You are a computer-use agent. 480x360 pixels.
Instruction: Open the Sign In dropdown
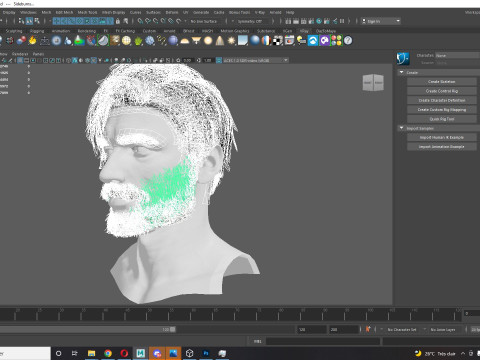[381, 21]
